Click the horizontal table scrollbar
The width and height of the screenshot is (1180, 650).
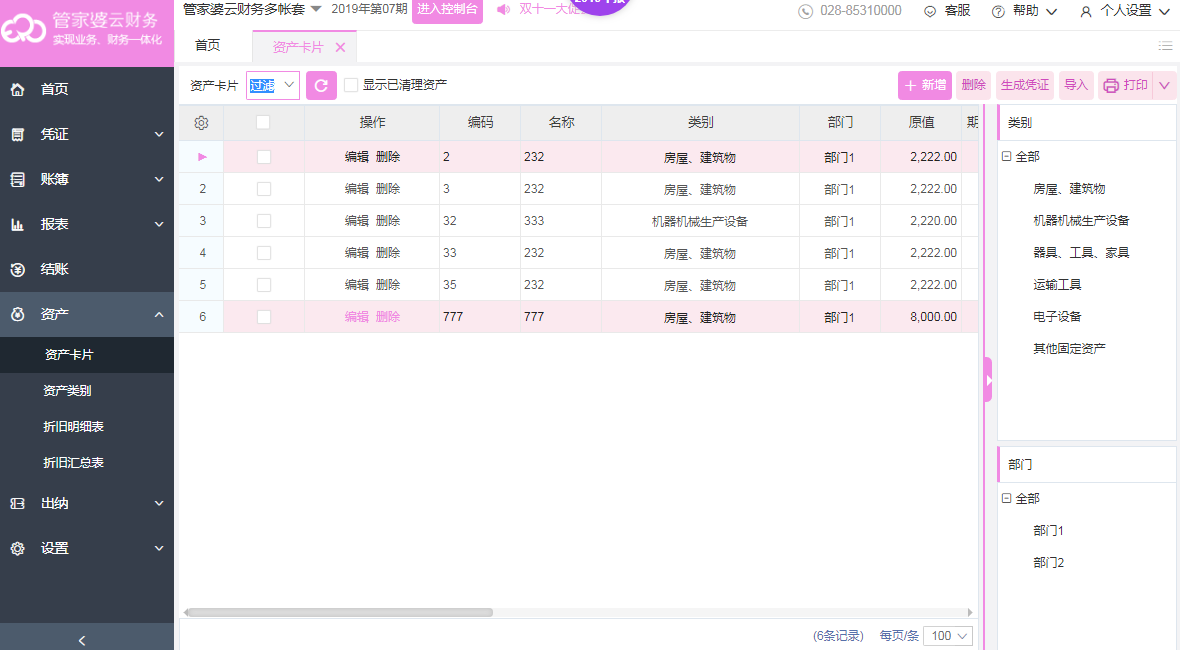tap(340, 612)
